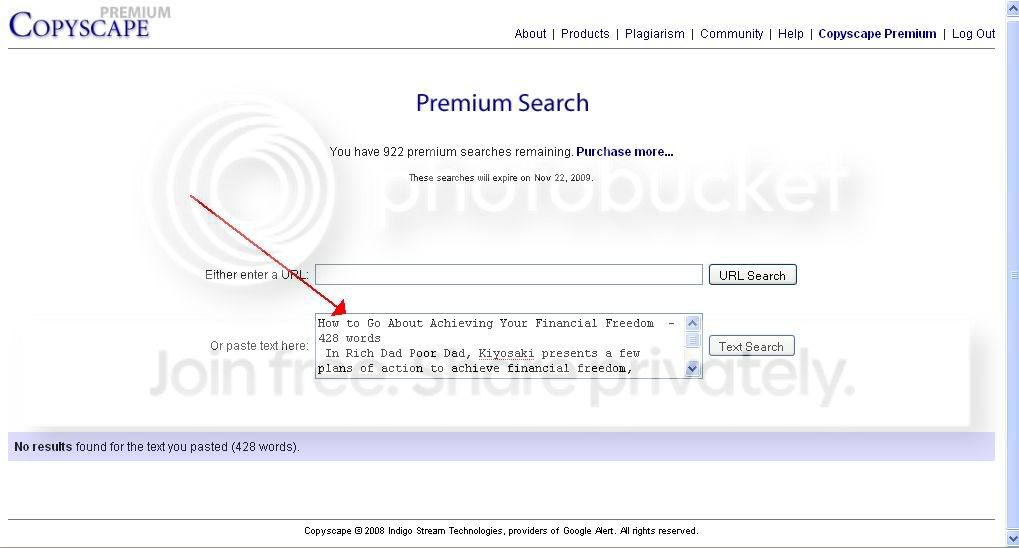This screenshot has width=1019, height=548.
Task: Click the 'Or paste text here:' label
Action: pyautogui.click(x=259, y=346)
